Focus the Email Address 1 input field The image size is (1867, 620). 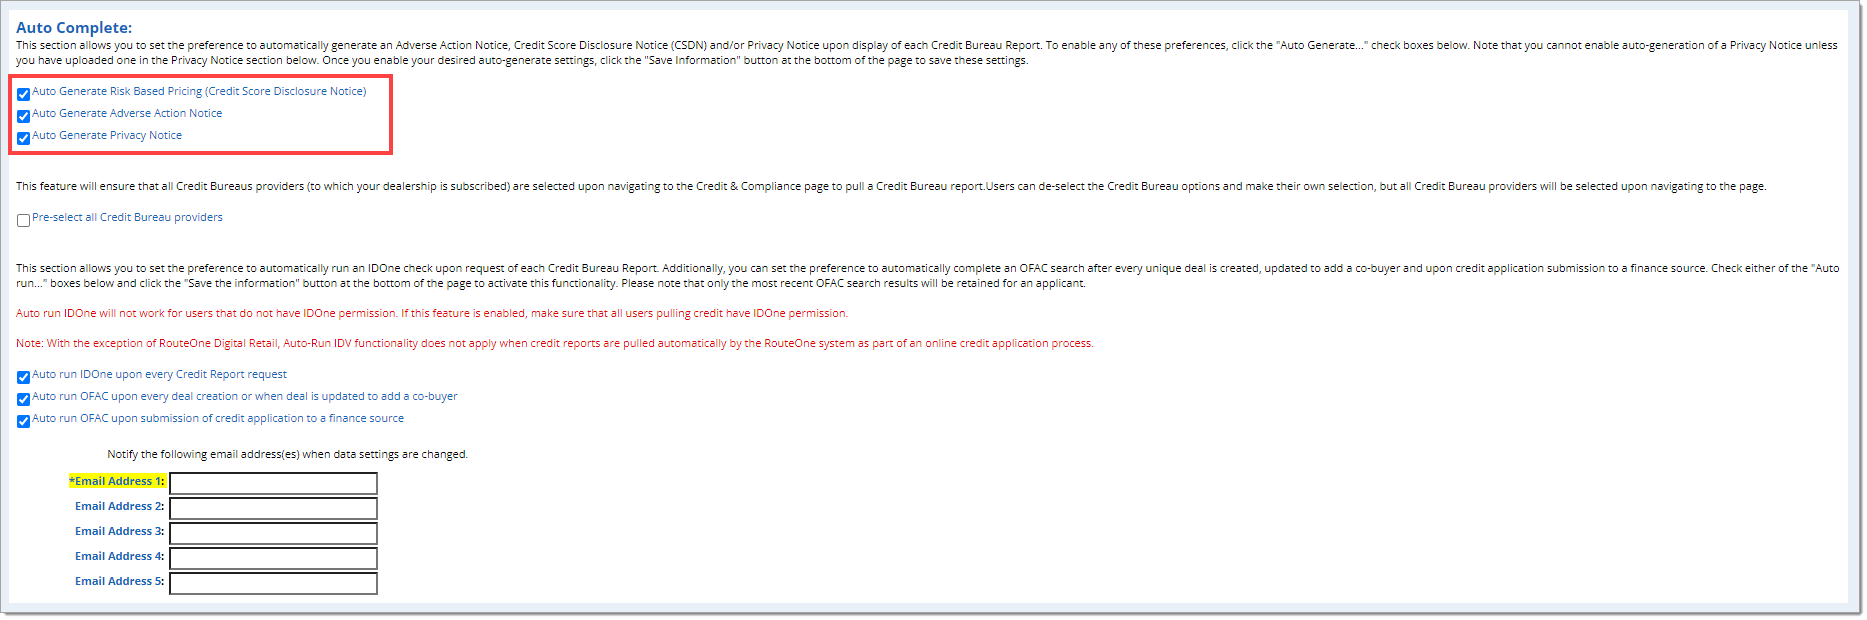[x=273, y=484]
